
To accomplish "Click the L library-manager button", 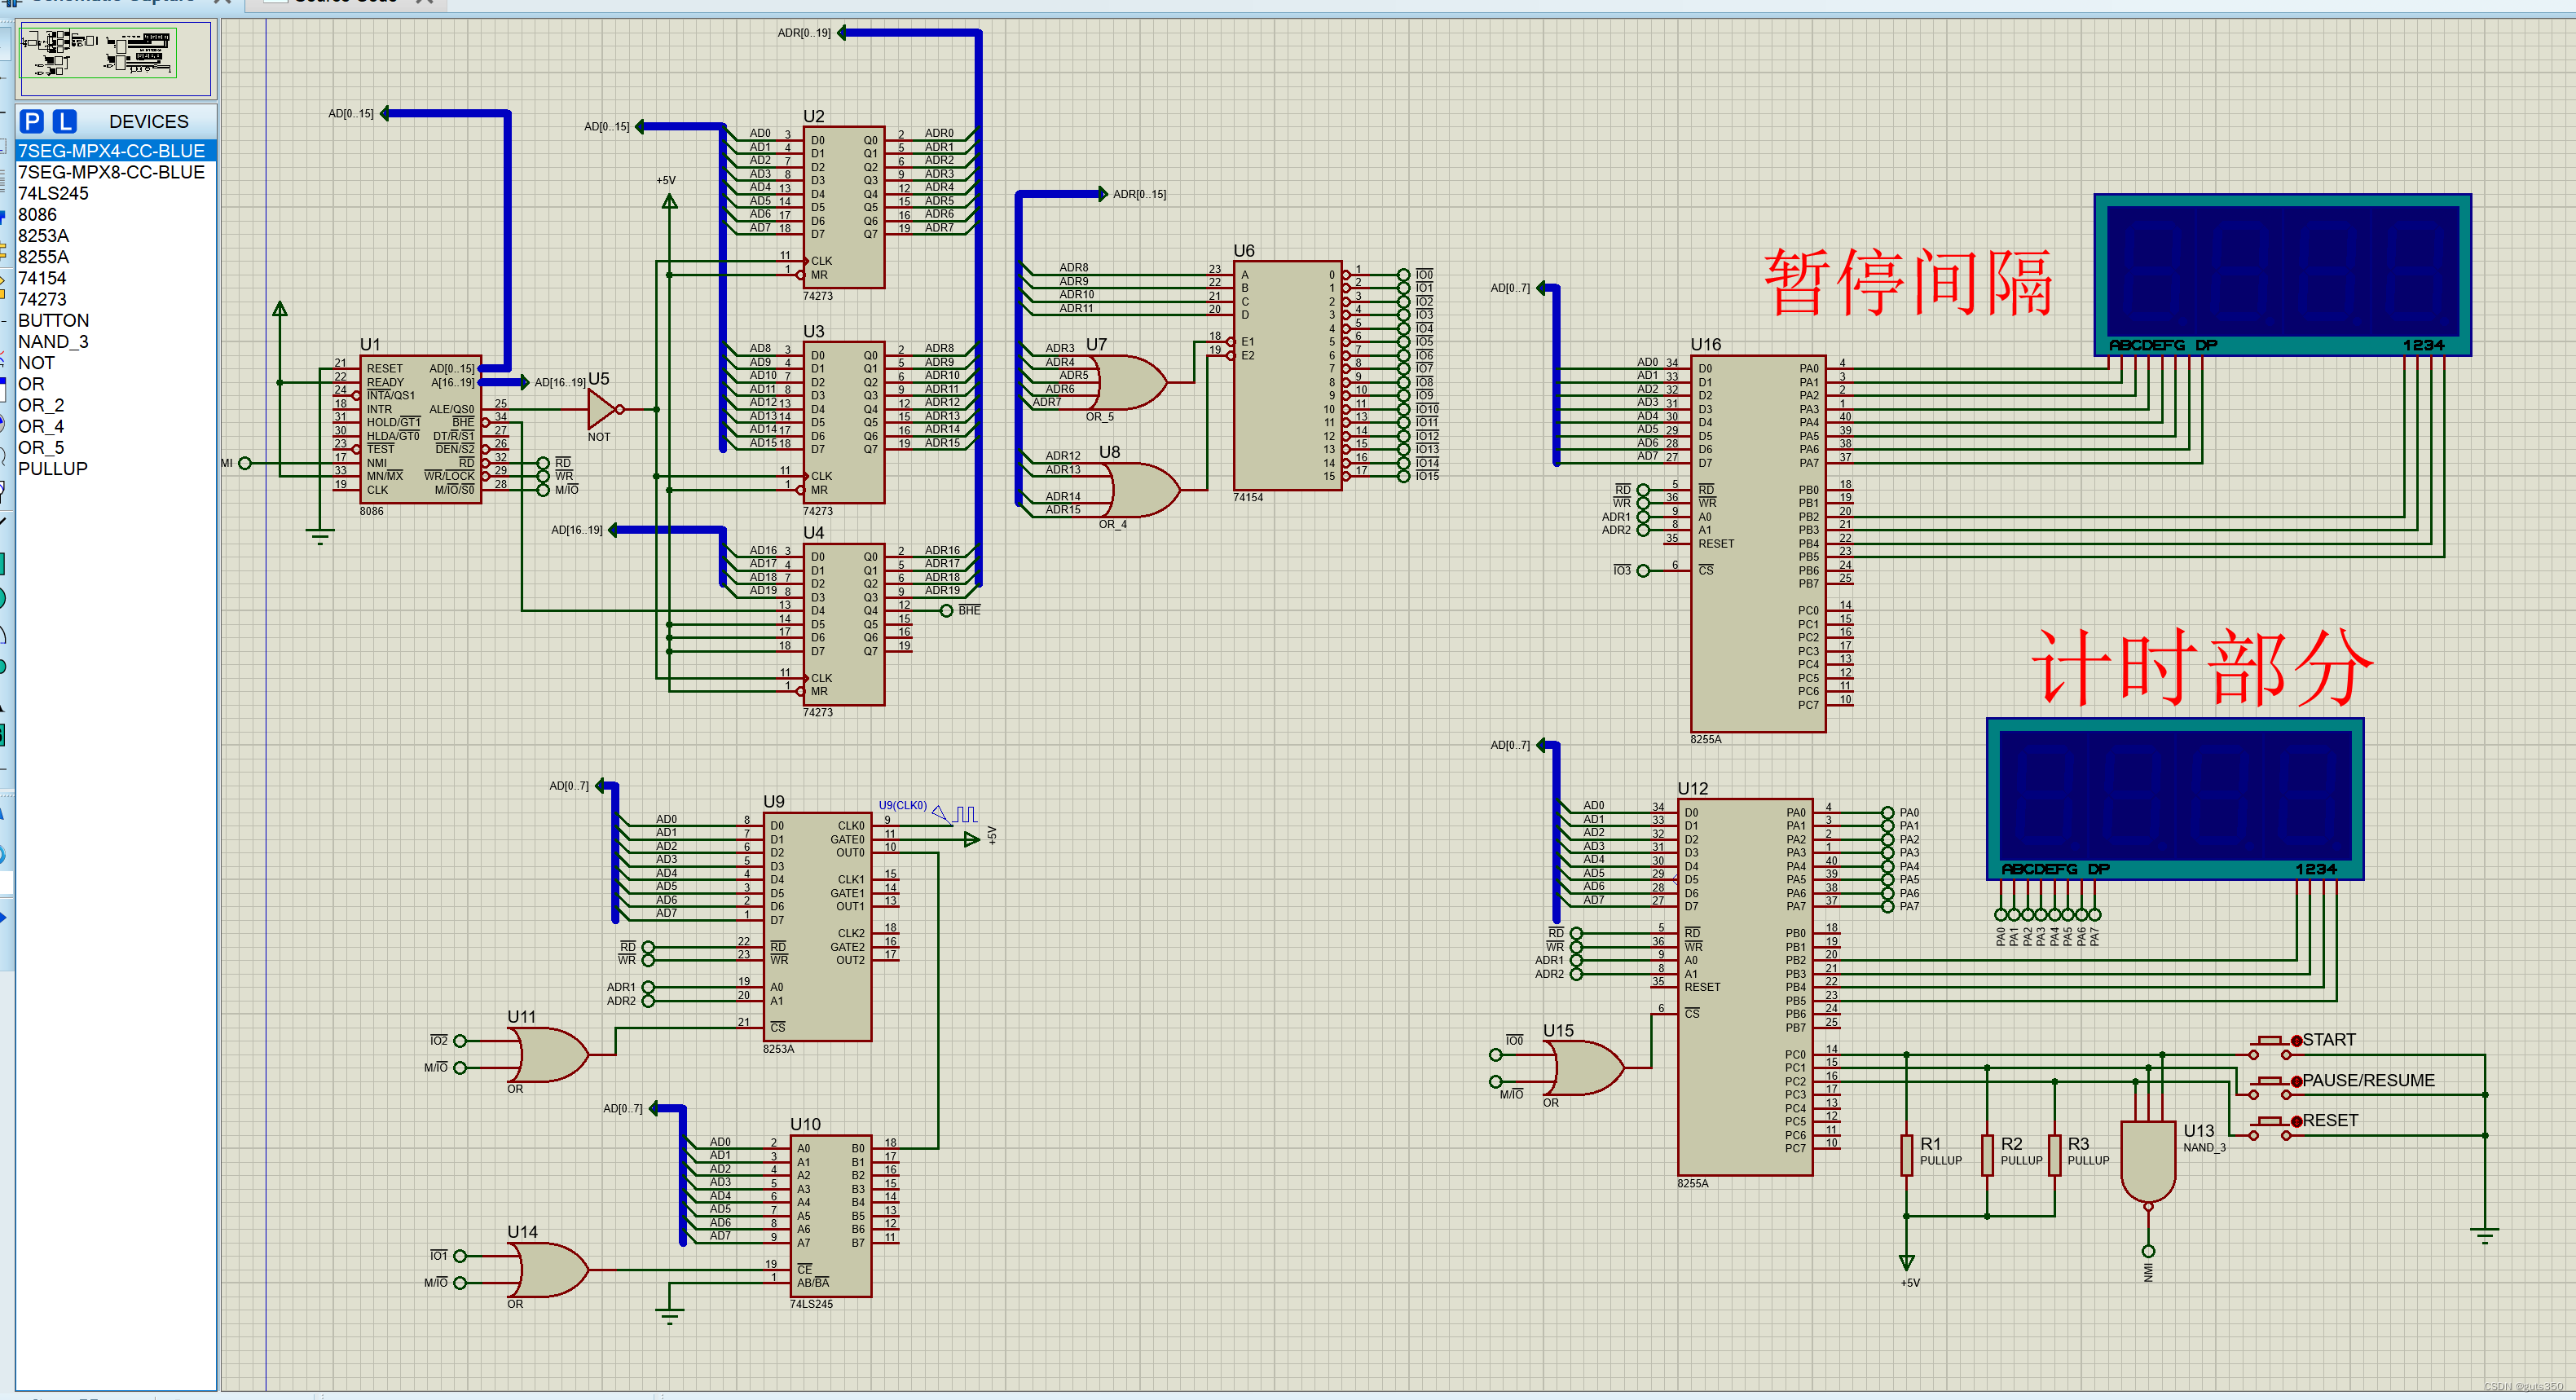I will pos(65,121).
